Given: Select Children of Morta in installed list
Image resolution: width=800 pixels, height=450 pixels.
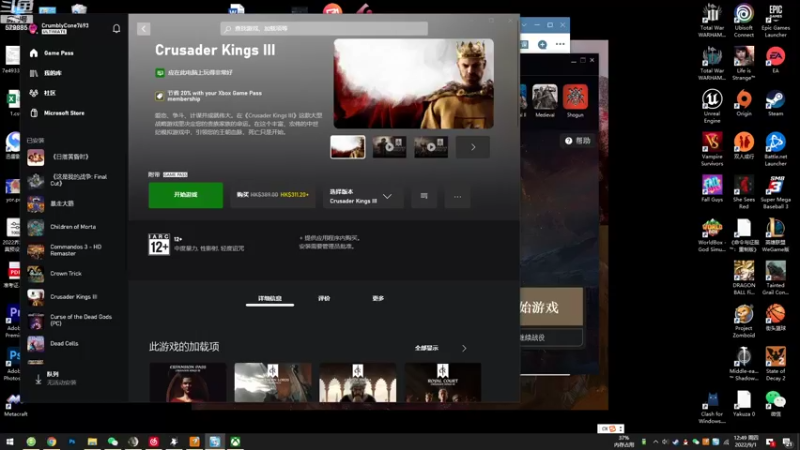Looking at the screenshot, I should (73, 227).
